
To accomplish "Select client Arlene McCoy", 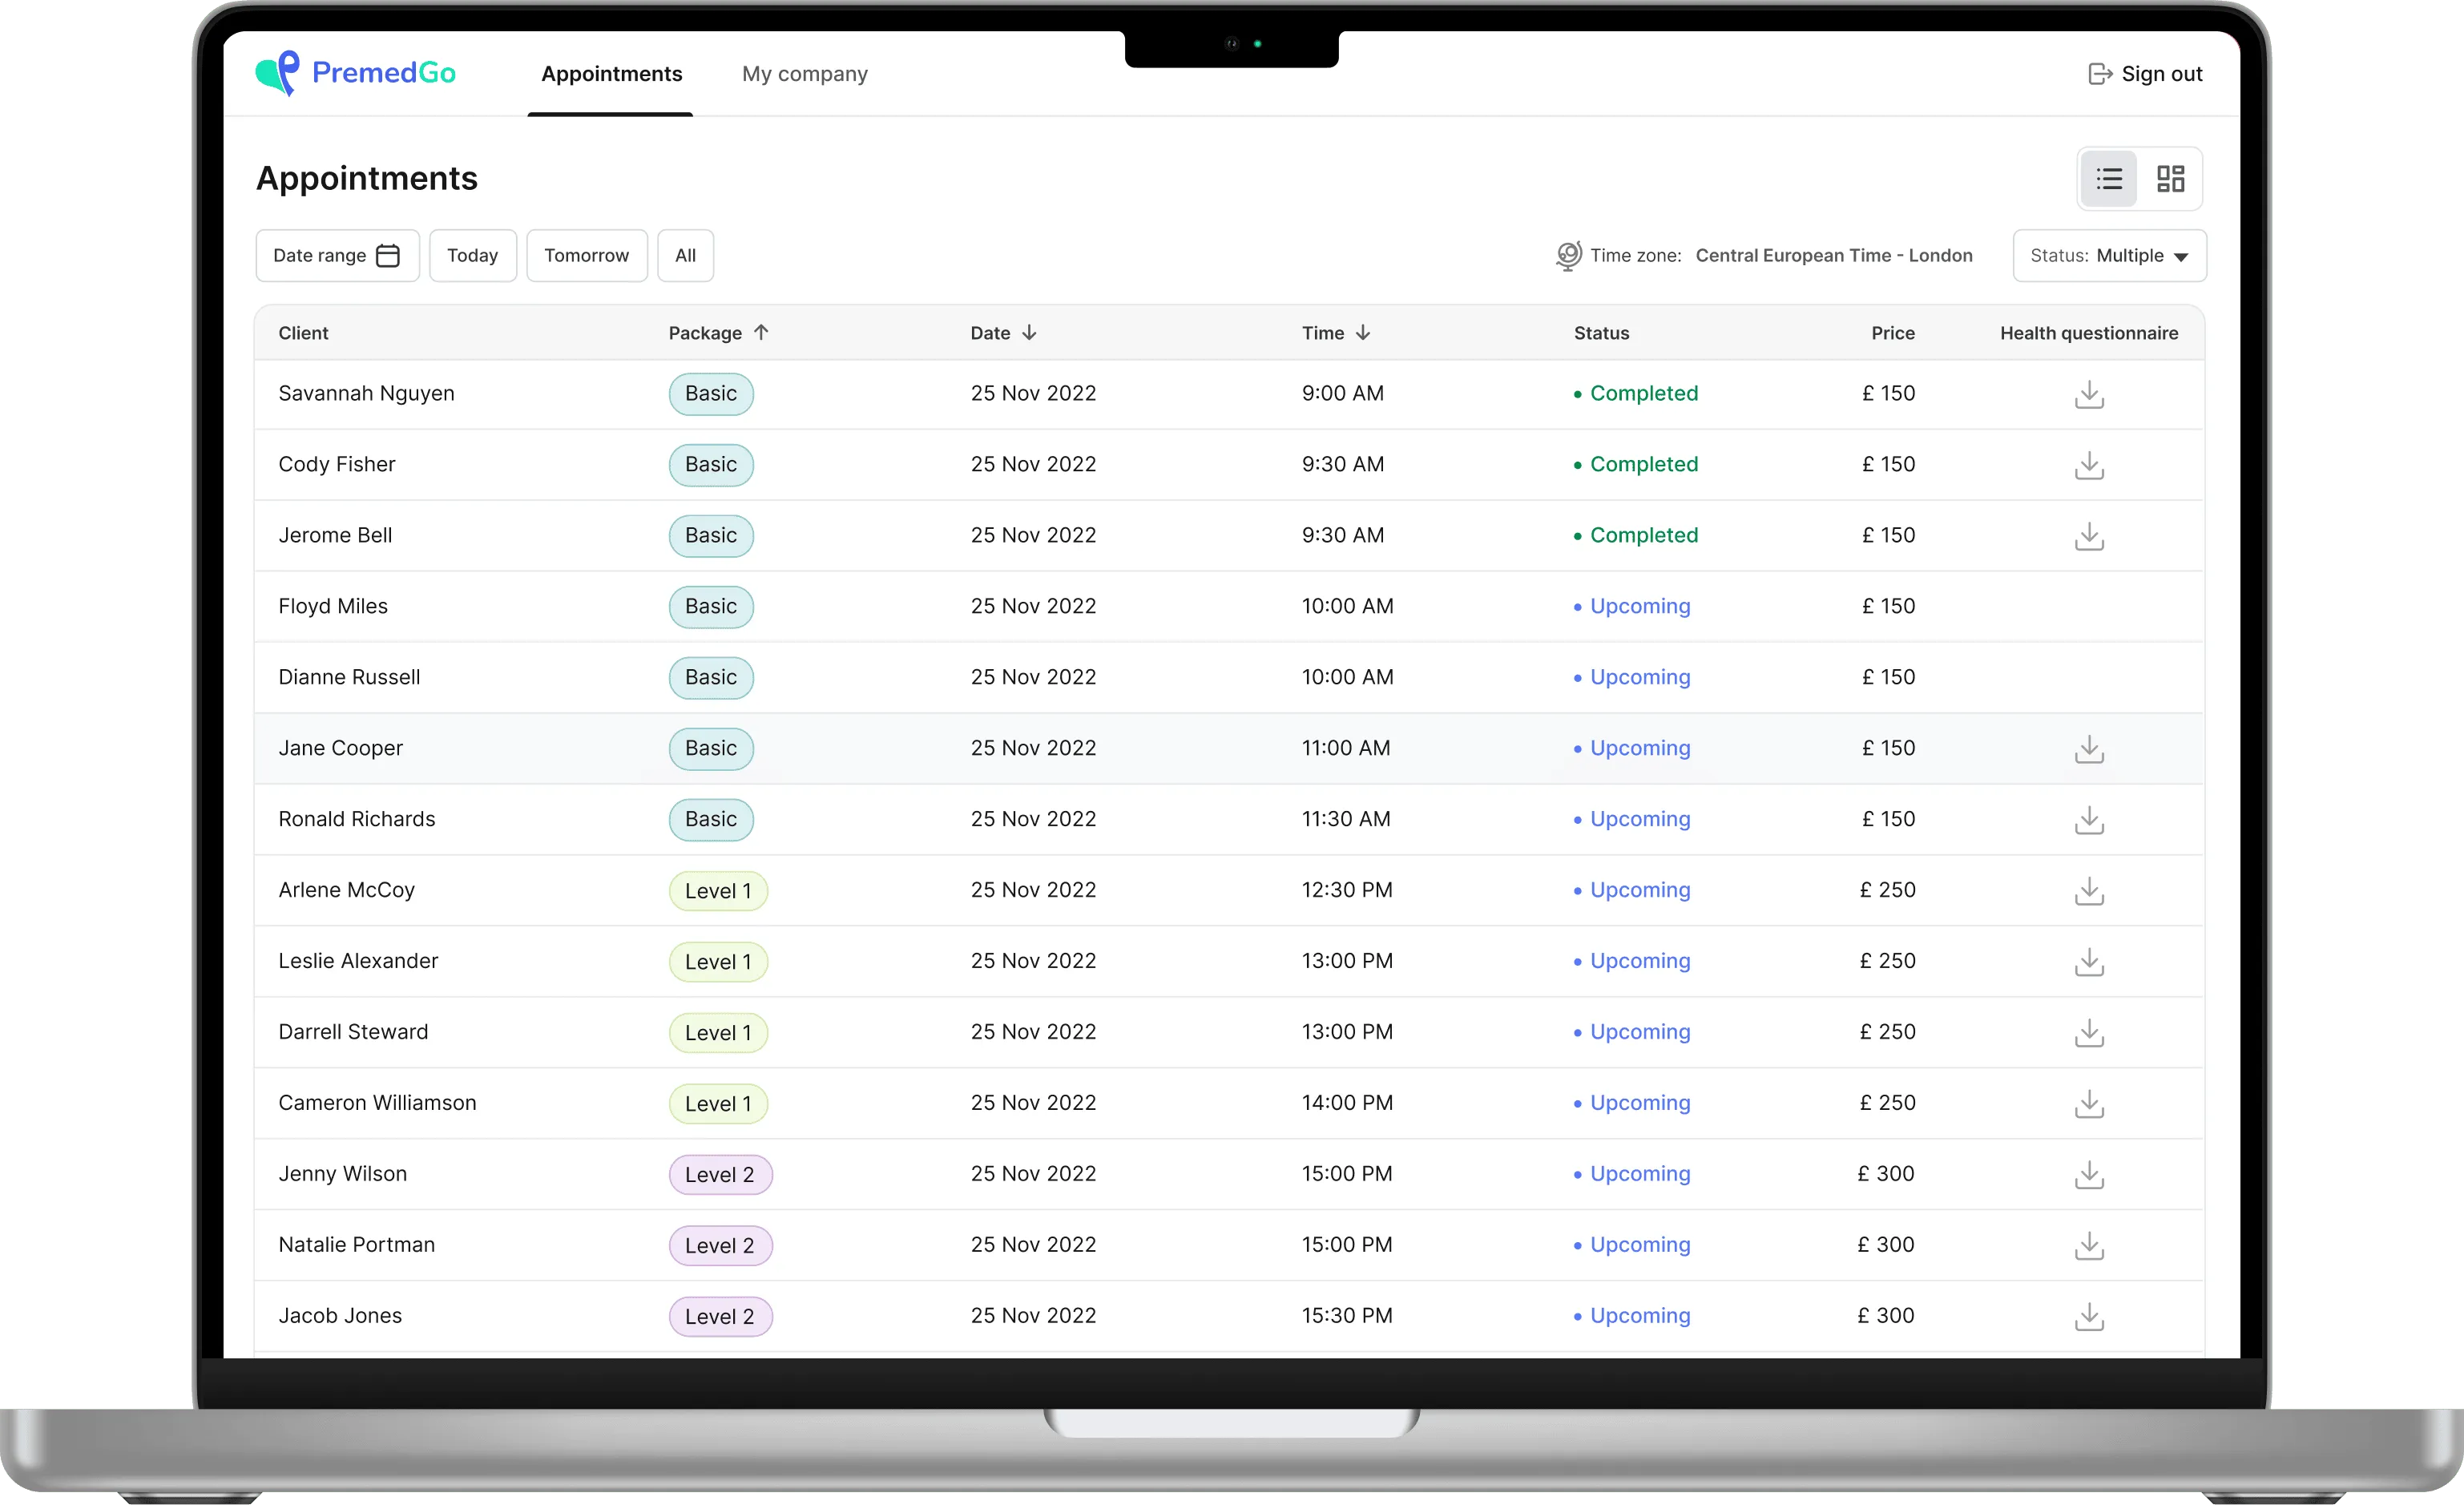I will pyautogui.click(x=346, y=890).
